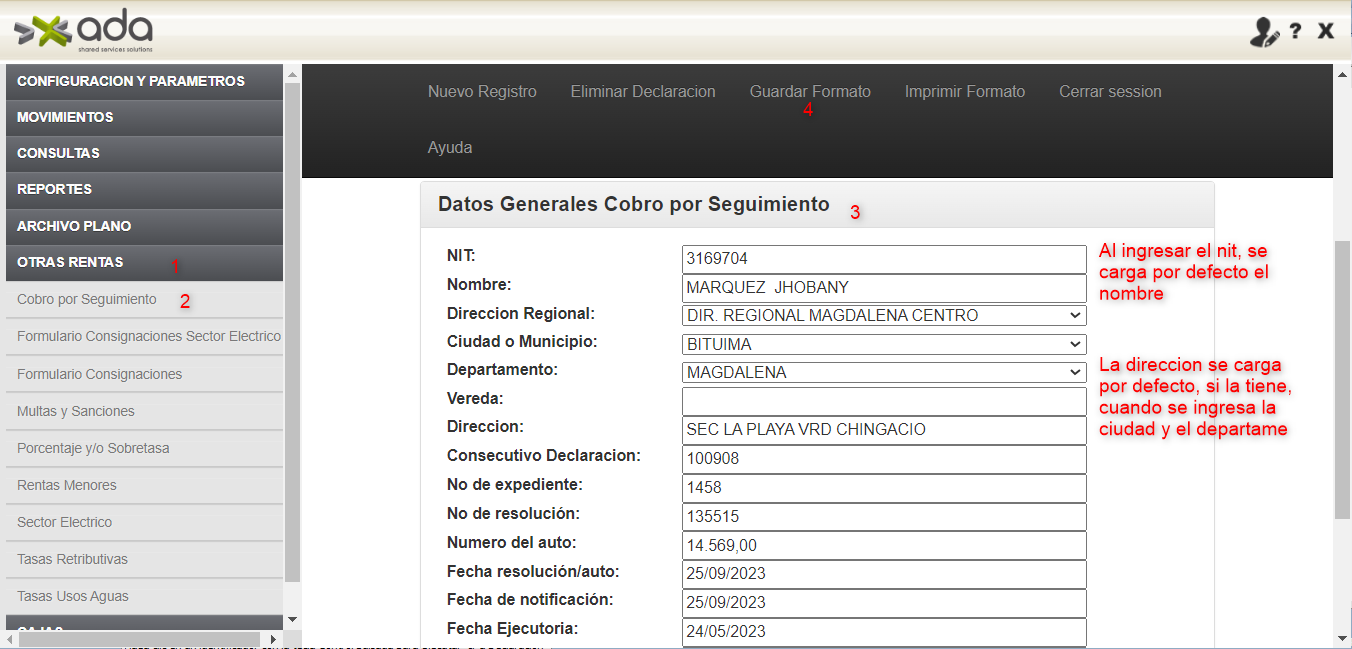Select Cobro por Seguimiento link
Screen dimensions: 1352x649
click(87, 299)
